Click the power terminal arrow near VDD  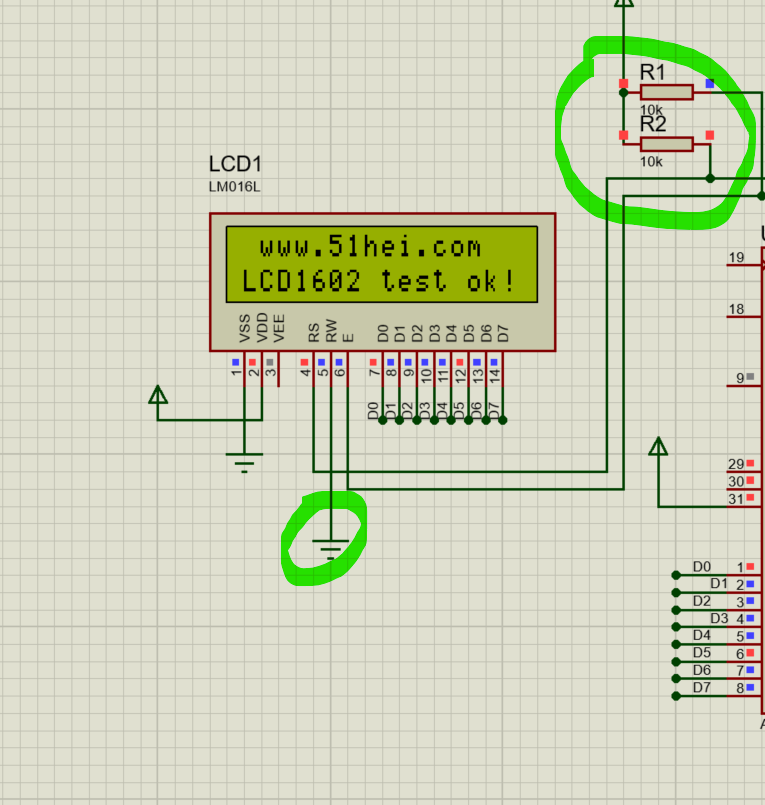(158, 395)
